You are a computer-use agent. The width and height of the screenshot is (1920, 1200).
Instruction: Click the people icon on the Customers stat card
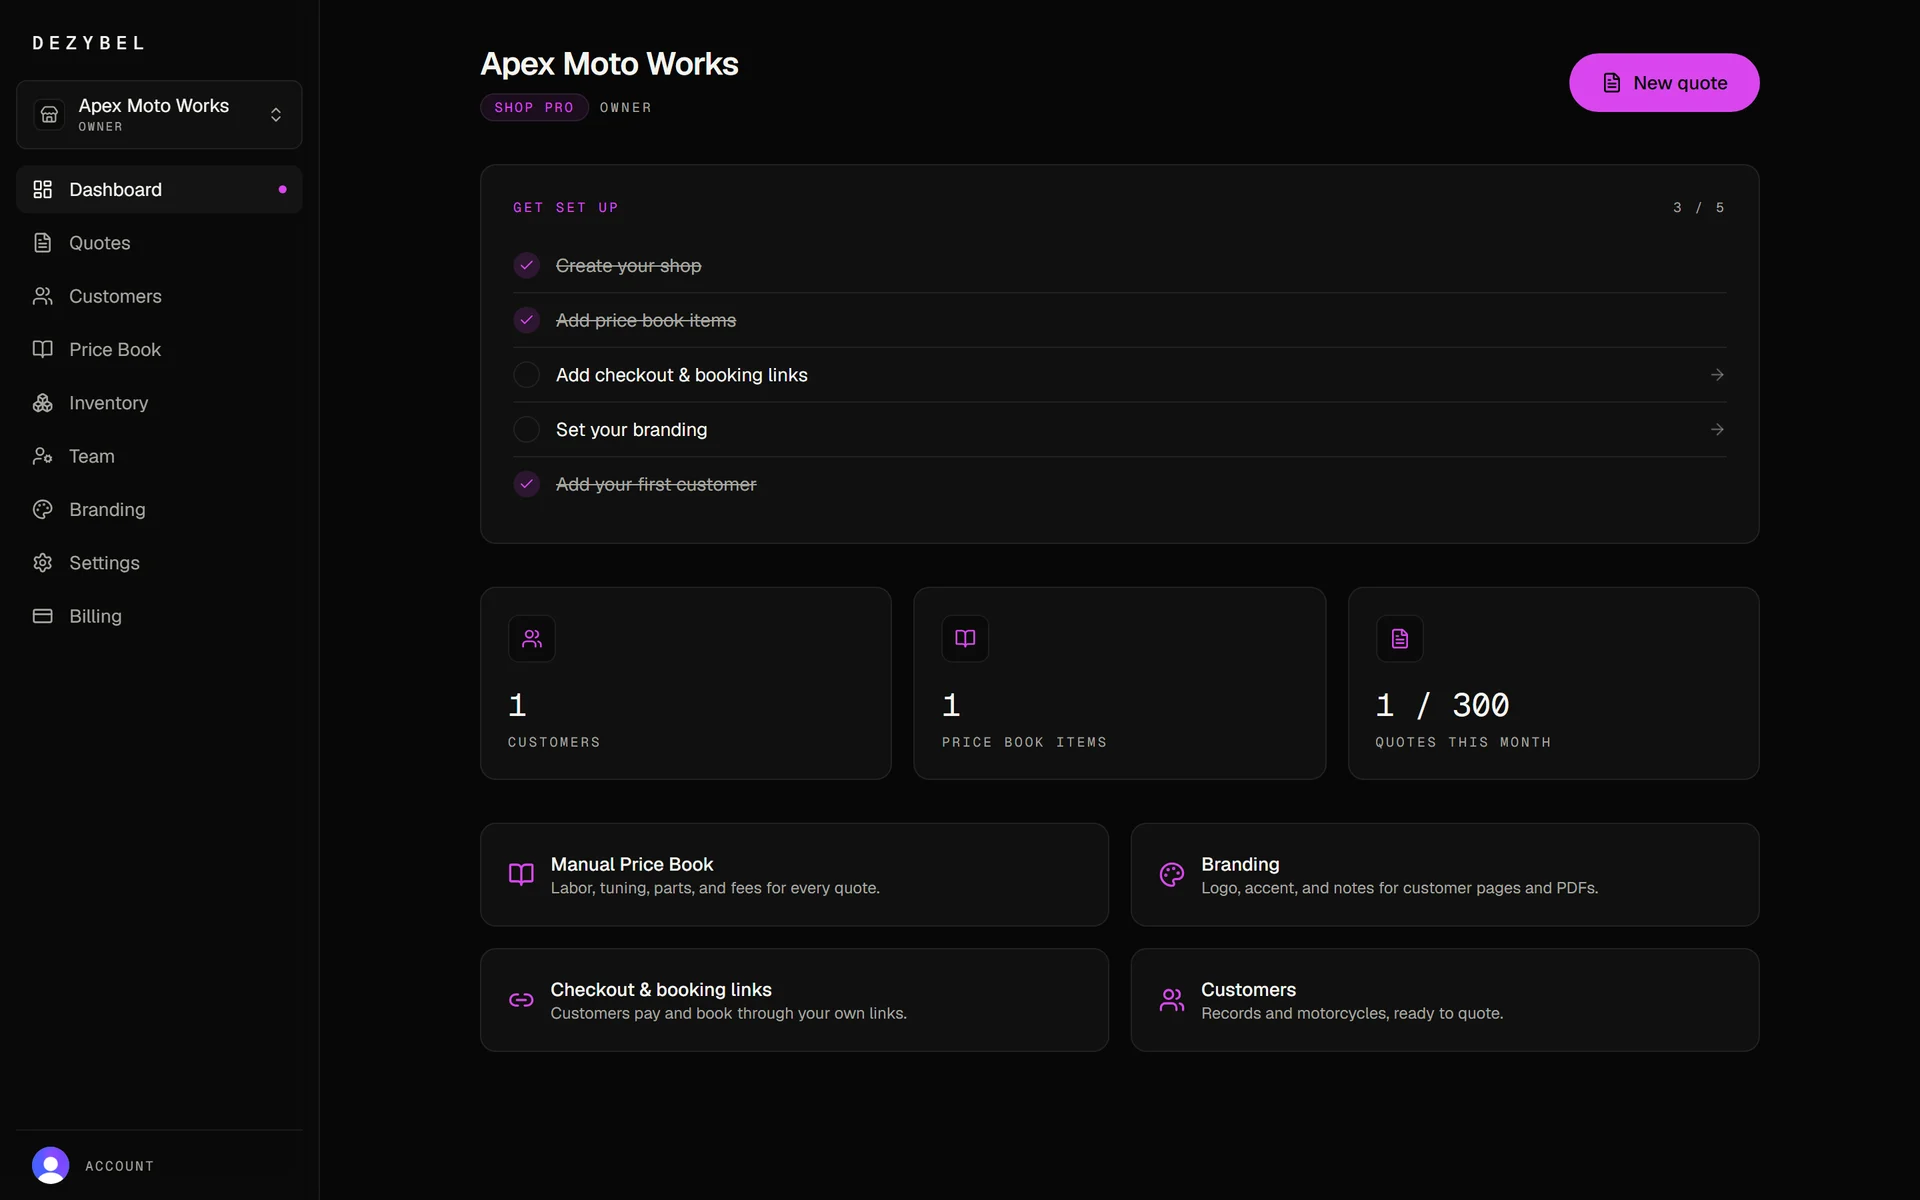532,638
